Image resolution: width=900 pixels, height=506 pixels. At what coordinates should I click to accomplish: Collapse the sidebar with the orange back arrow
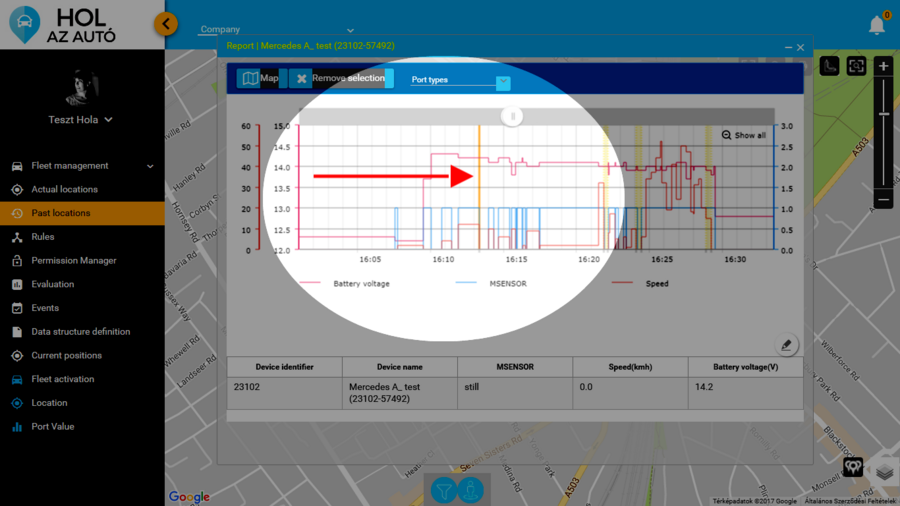166,24
